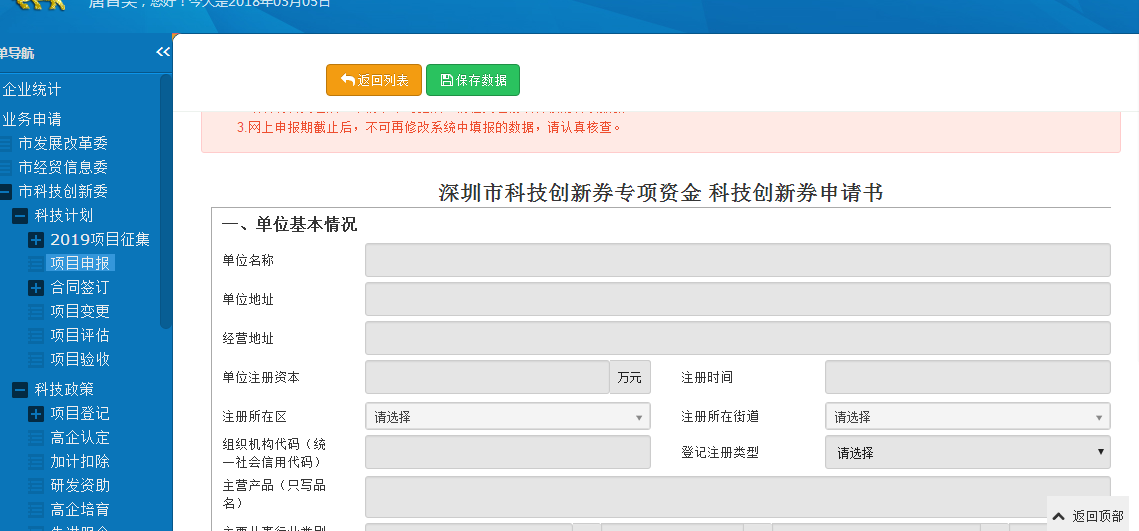Click the 注册时间 input field
The image size is (1139, 531).
click(968, 378)
